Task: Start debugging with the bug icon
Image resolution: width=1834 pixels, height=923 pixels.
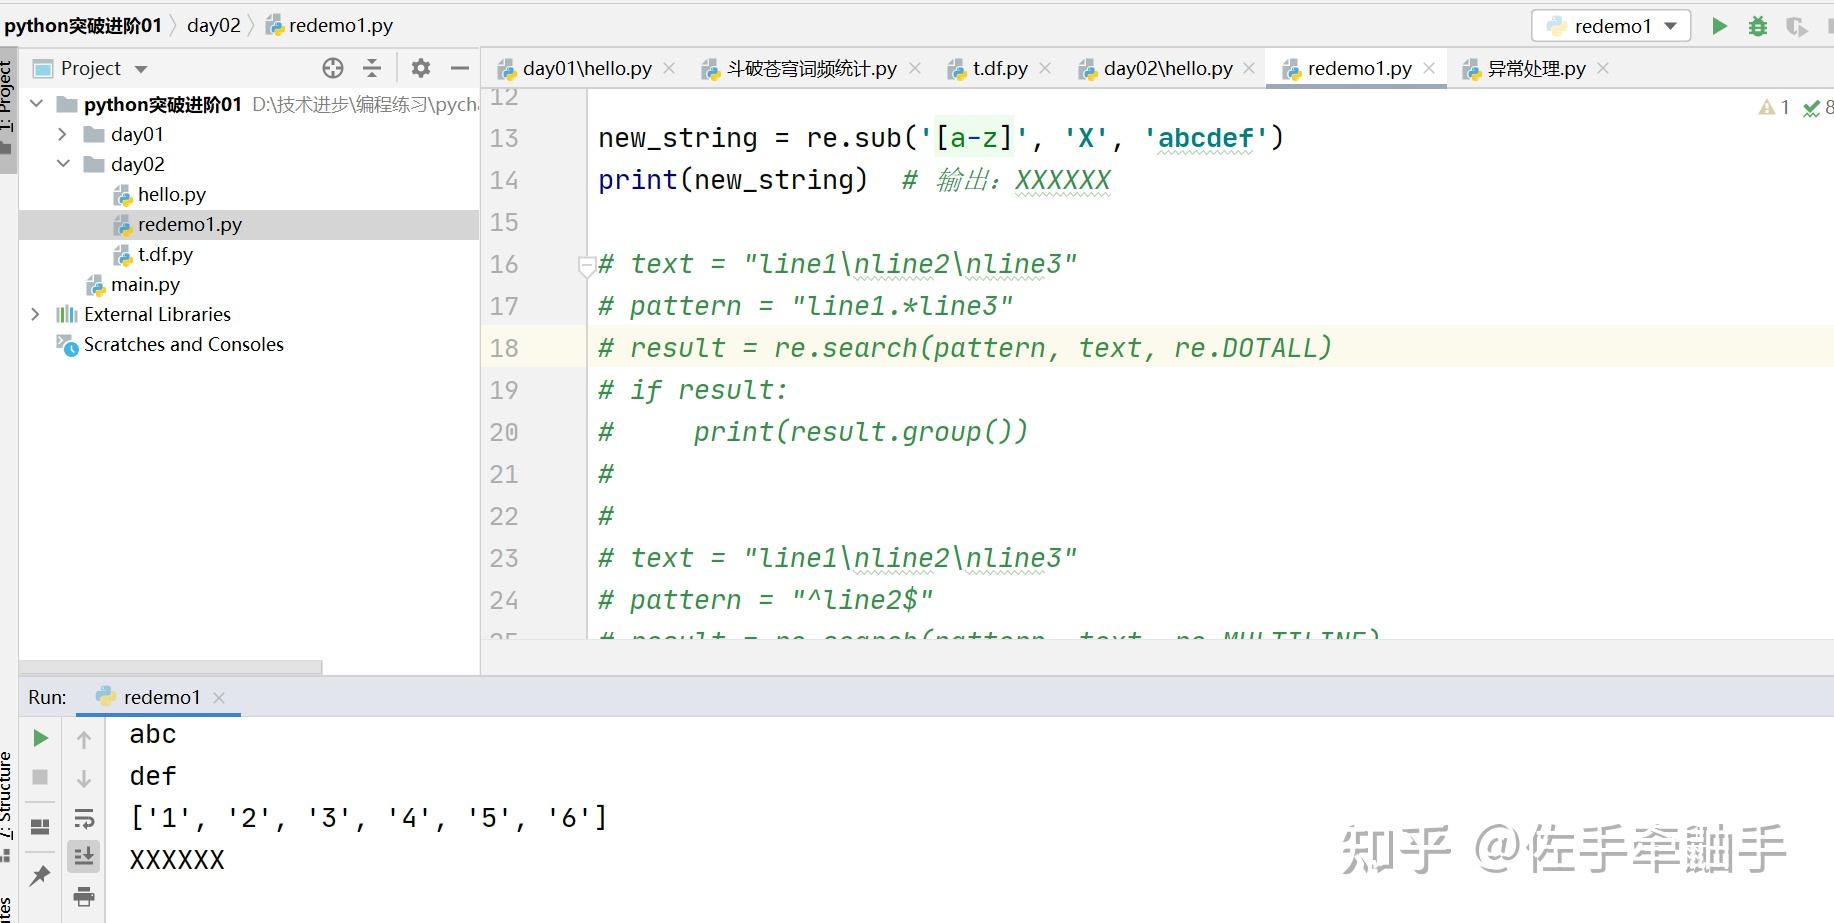Action: click(x=1757, y=26)
